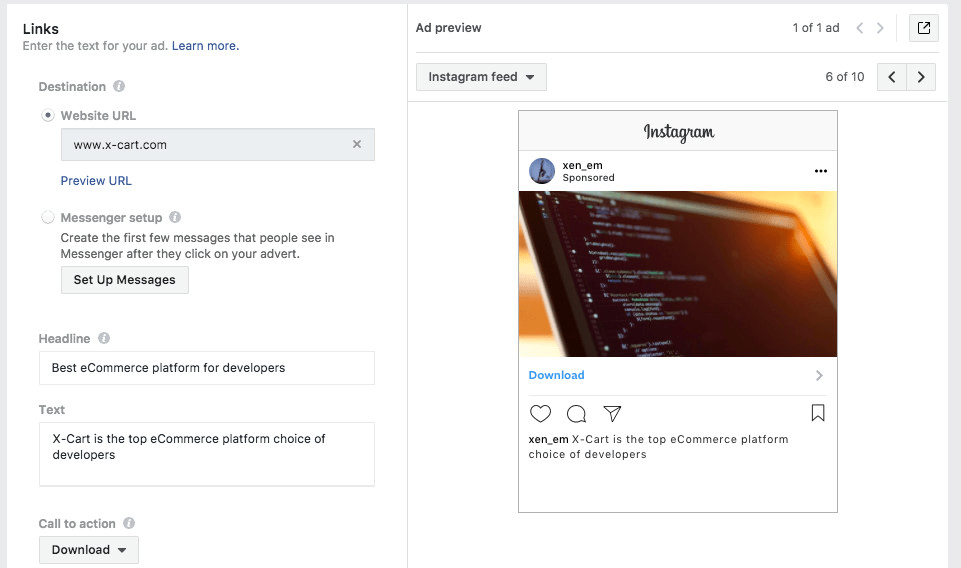
Task: Click the Links section heading
Action: (40, 29)
